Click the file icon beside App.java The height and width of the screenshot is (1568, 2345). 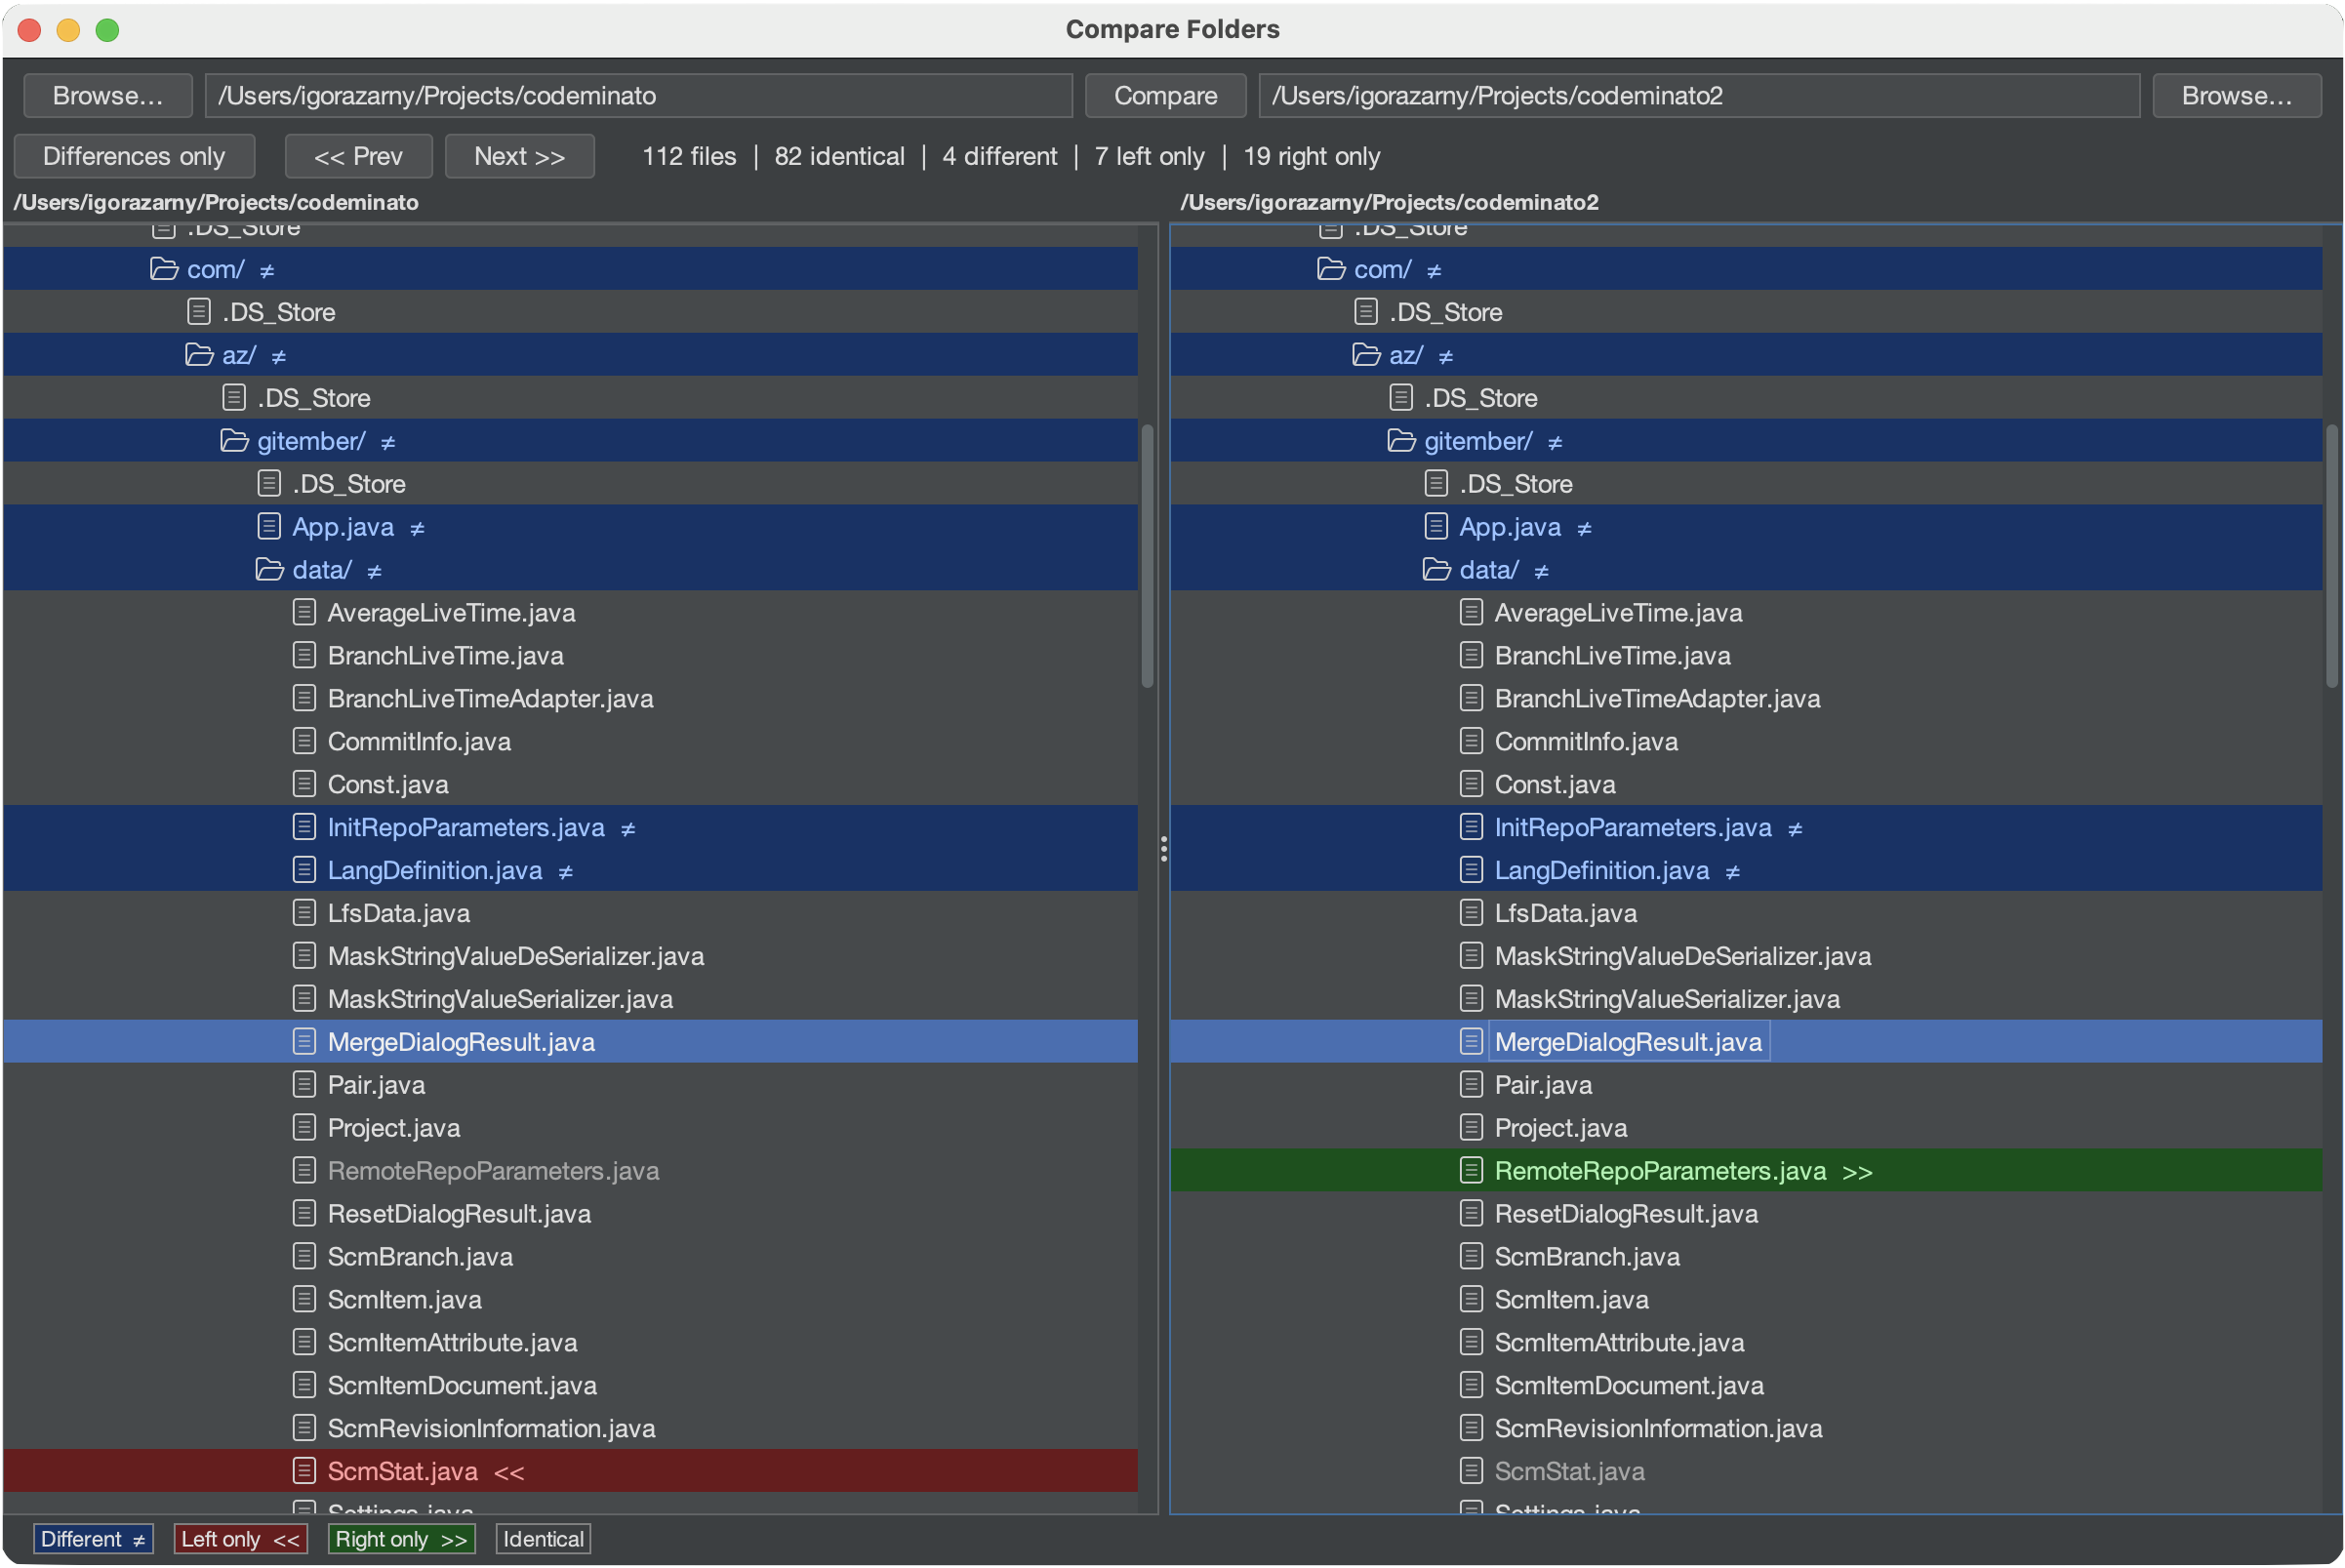pyautogui.click(x=269, y=526)
